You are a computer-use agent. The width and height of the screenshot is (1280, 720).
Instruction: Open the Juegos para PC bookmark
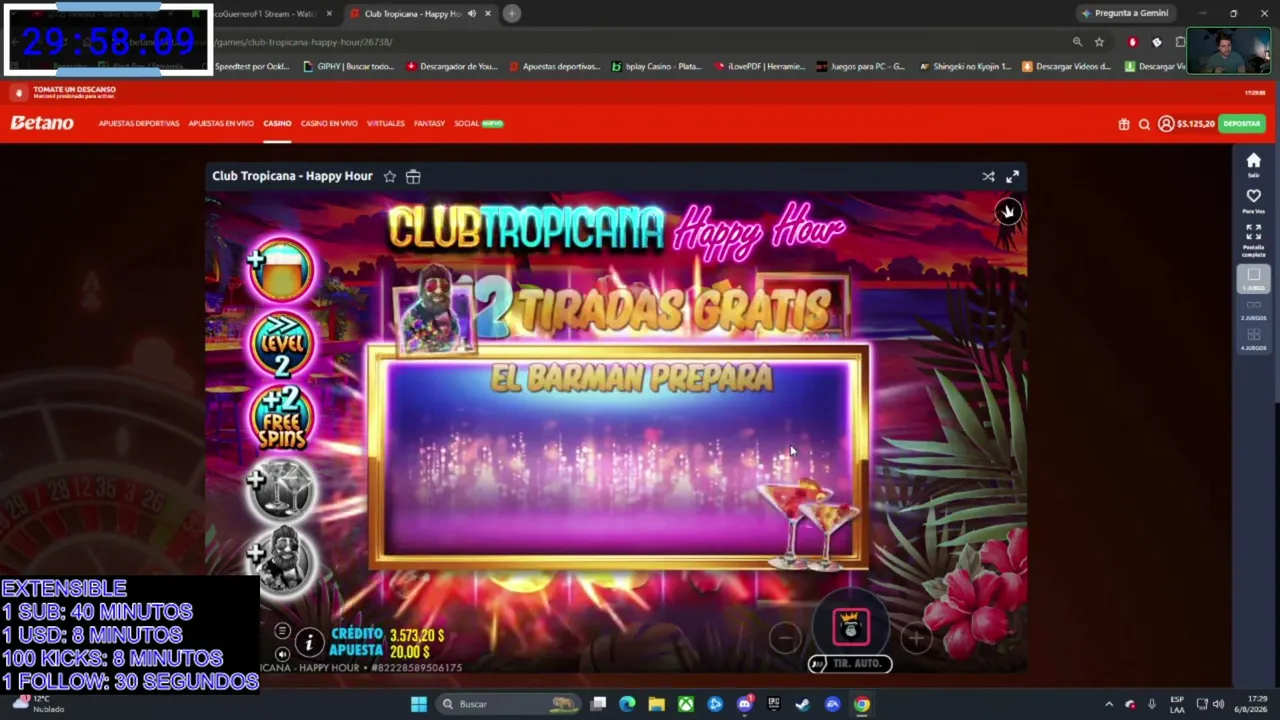pyautogui.click(x=861, y=66)
